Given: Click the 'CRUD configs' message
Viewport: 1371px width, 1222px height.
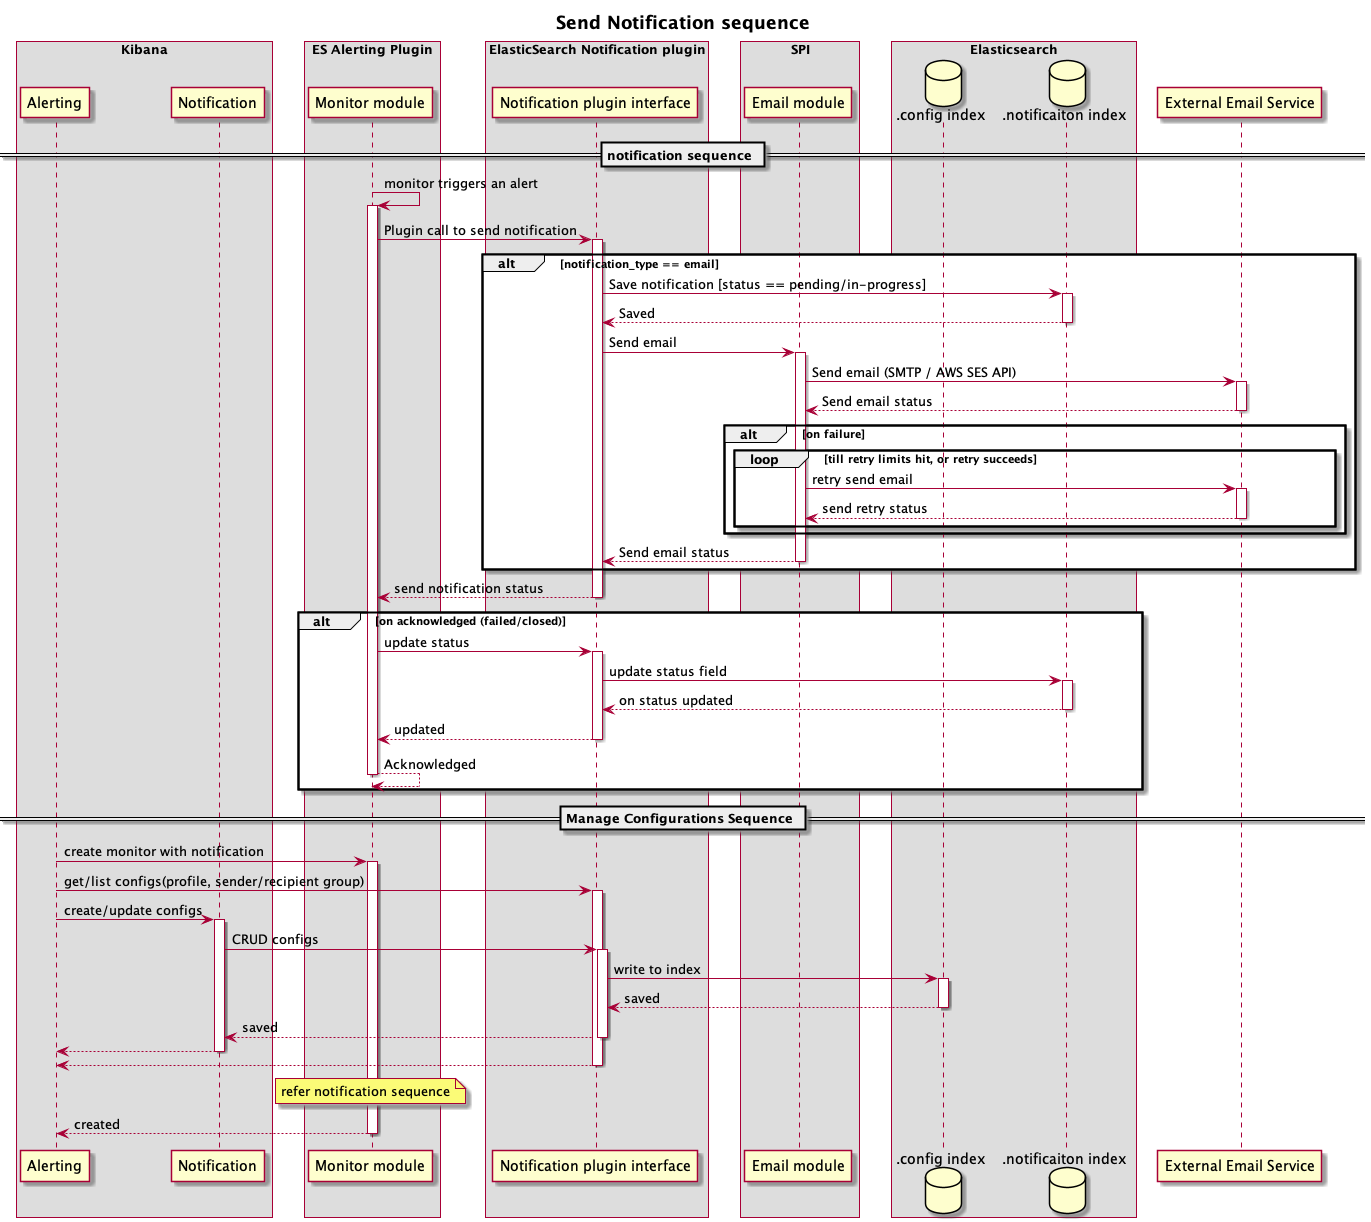Looking at the screenshot, I should (275, 939).
